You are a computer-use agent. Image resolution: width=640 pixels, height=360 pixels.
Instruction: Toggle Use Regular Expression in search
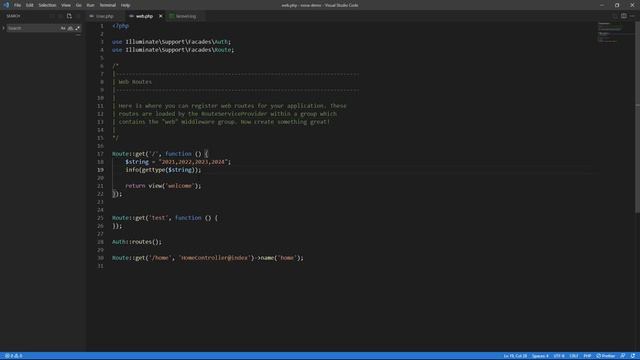[77, 28]
